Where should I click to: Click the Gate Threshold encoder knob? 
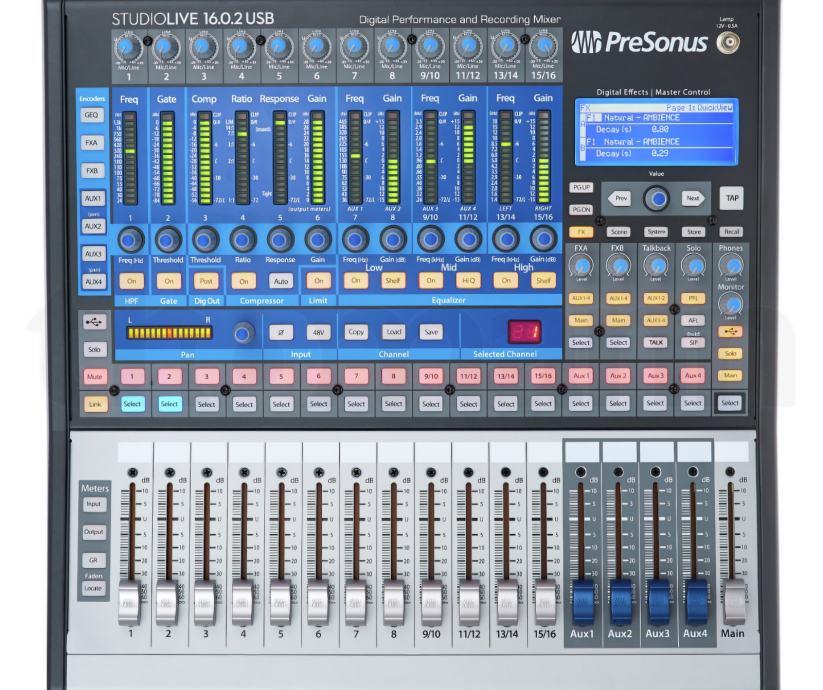(x=168, y=240)
